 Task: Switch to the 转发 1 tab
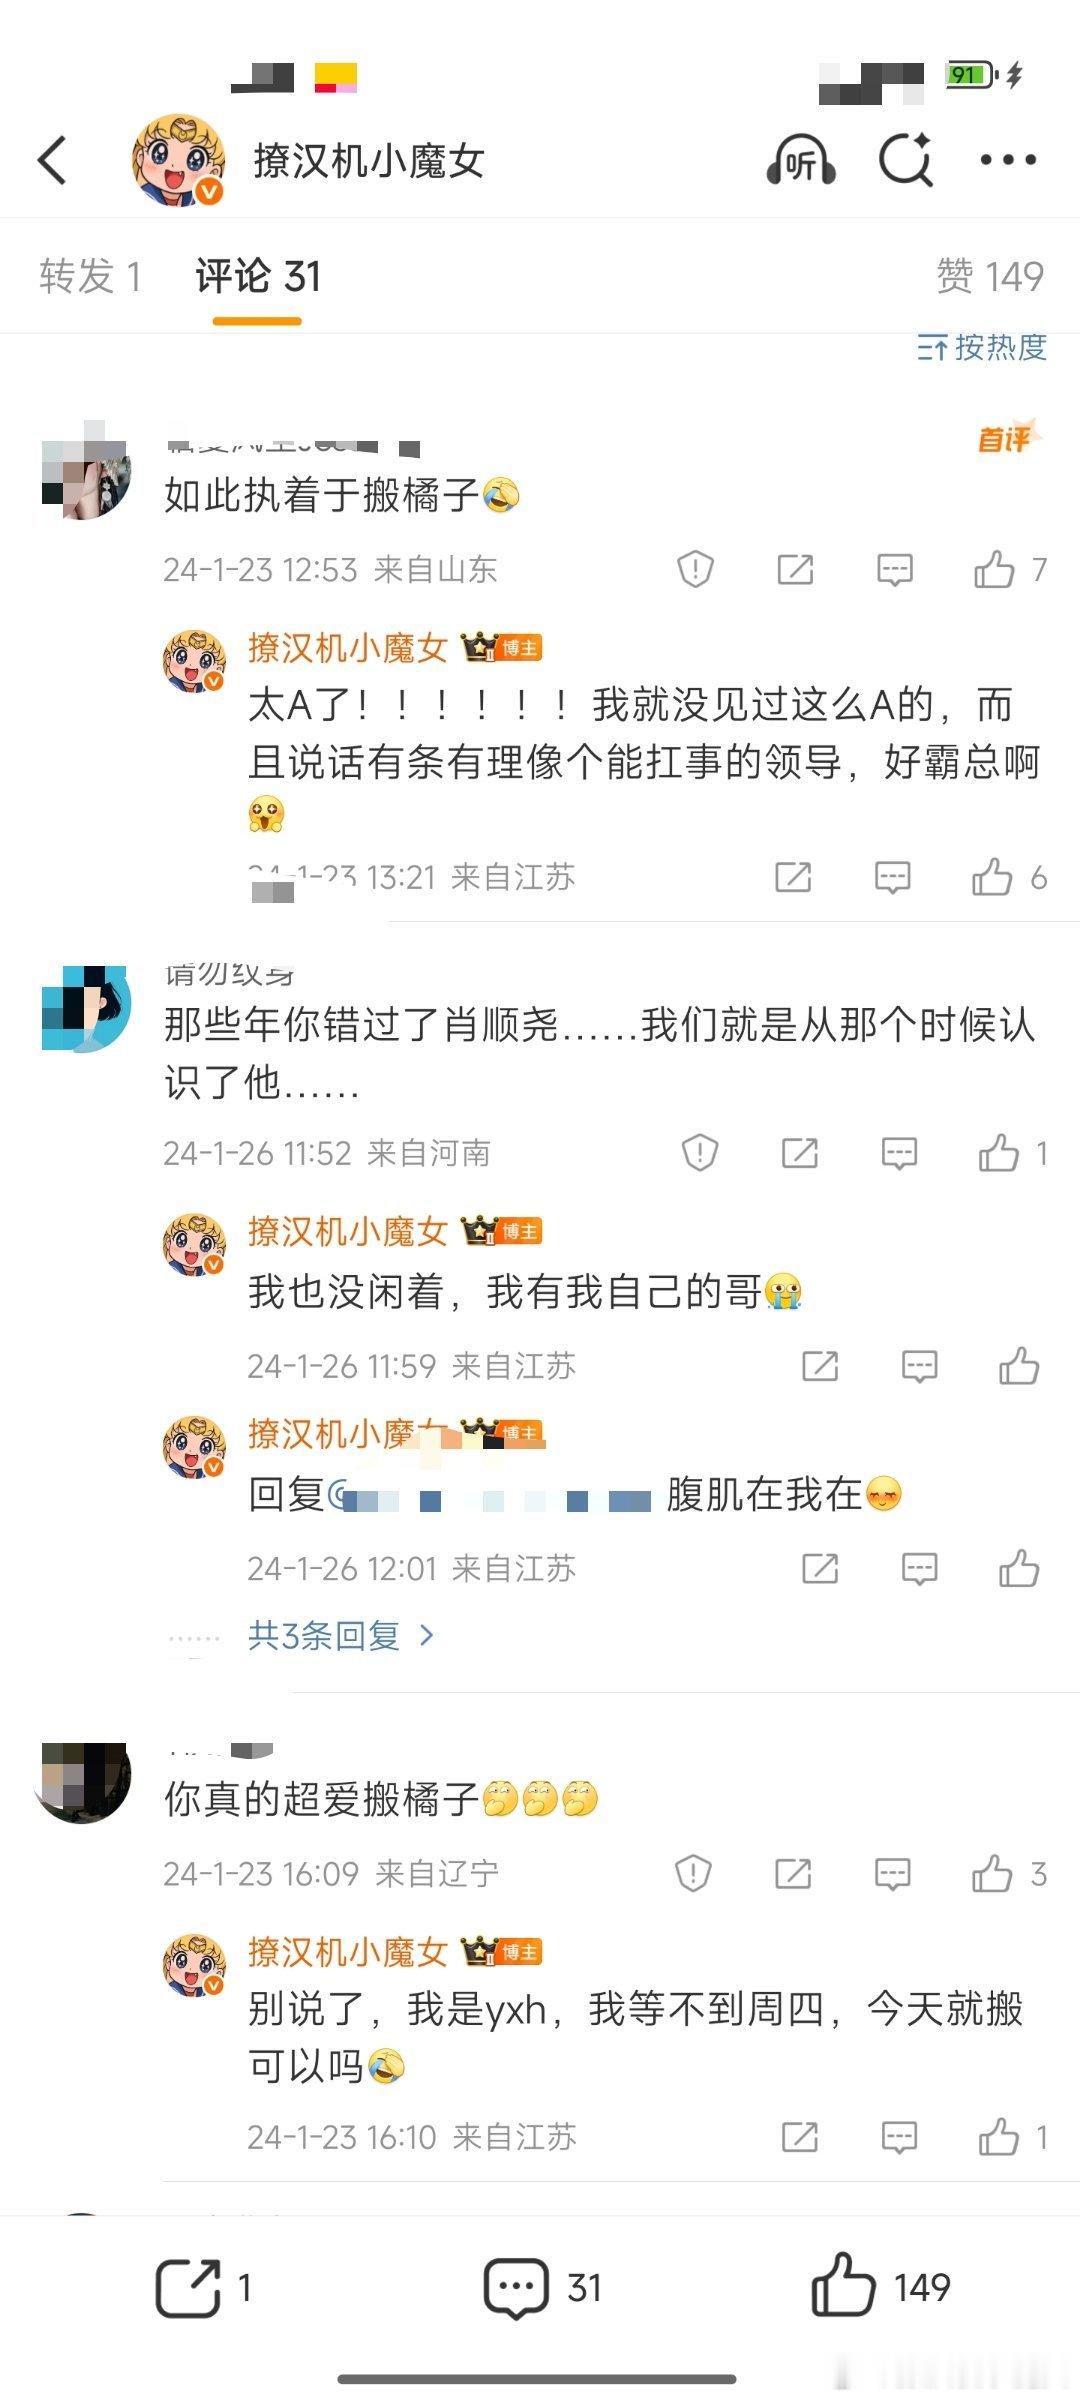pyautogui.click(x=91, y=276)
